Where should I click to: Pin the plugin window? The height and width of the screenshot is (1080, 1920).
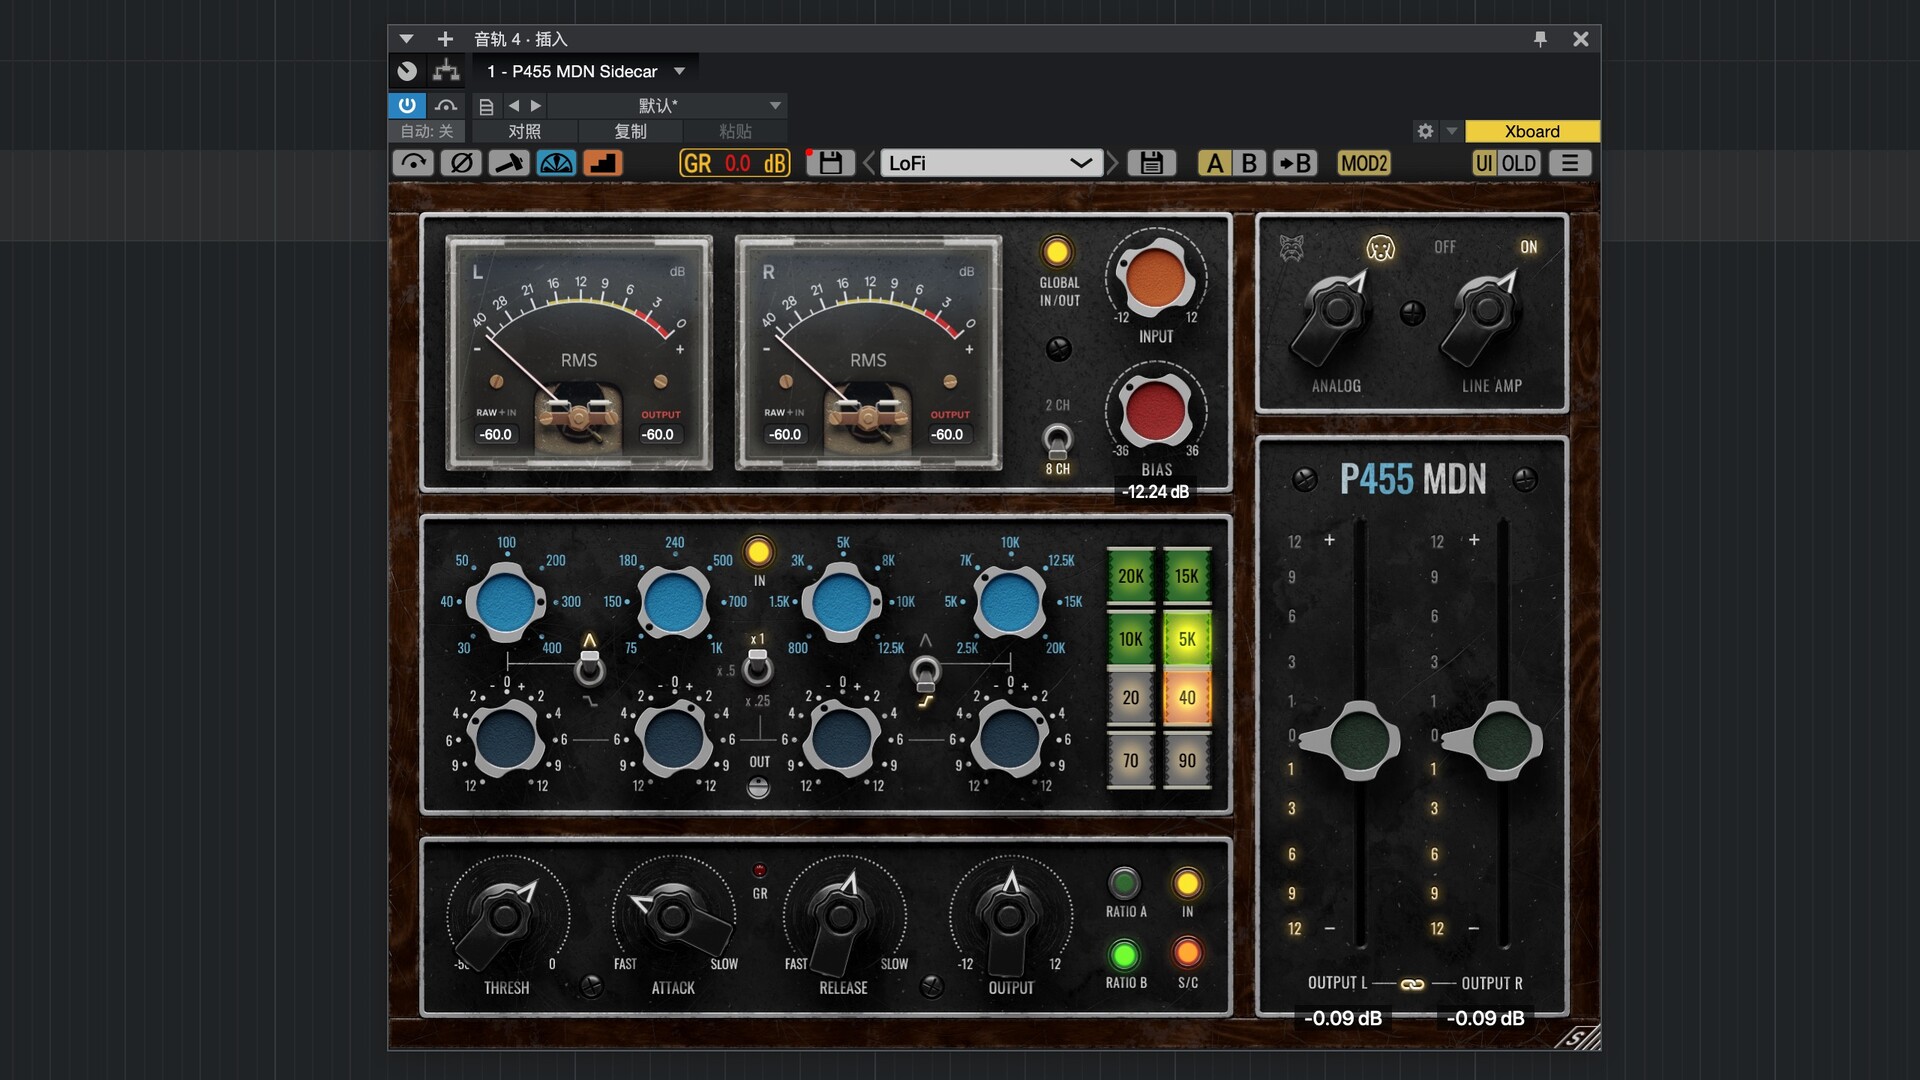(x=1540, y=39)
